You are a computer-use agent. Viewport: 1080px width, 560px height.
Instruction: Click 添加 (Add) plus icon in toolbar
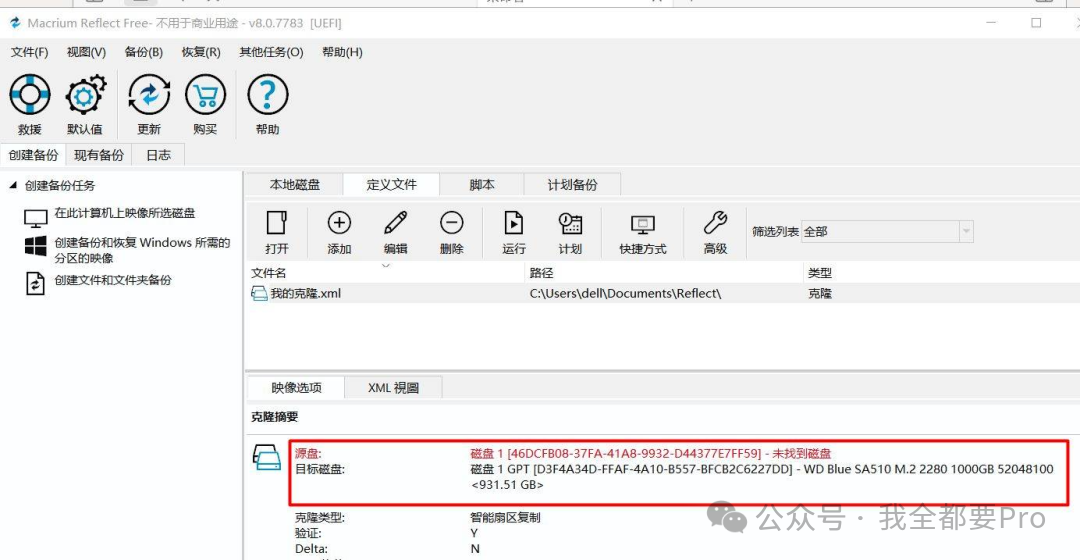point(340,223)
